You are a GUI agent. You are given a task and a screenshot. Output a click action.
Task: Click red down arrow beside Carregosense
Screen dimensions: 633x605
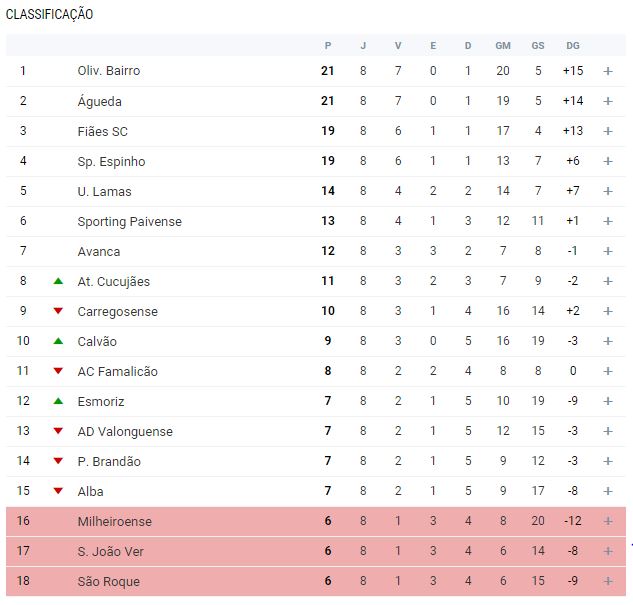point(58,311)
